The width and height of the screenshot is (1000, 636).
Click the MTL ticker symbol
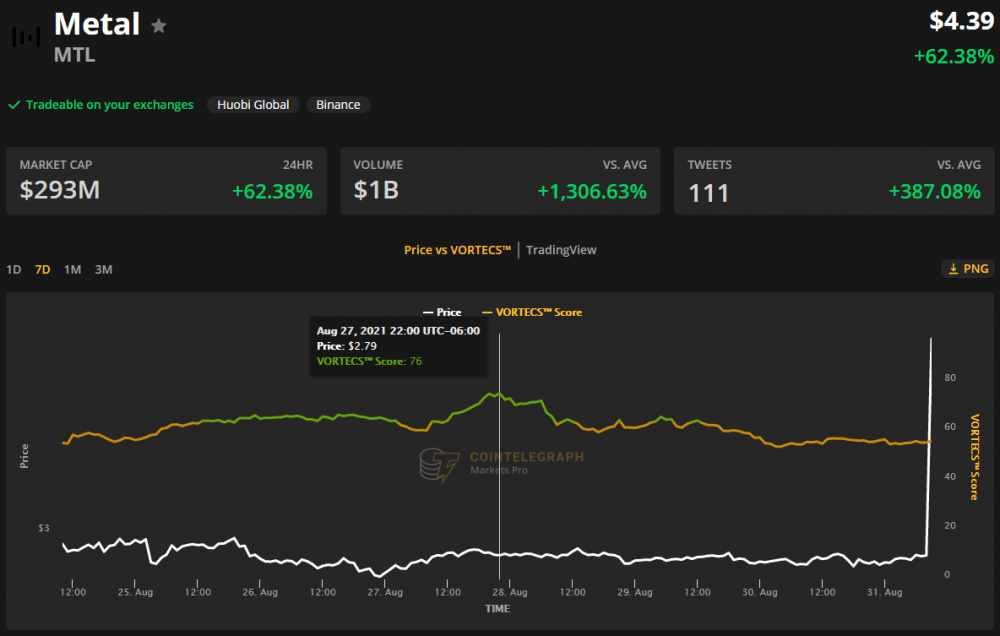(75, 55)
